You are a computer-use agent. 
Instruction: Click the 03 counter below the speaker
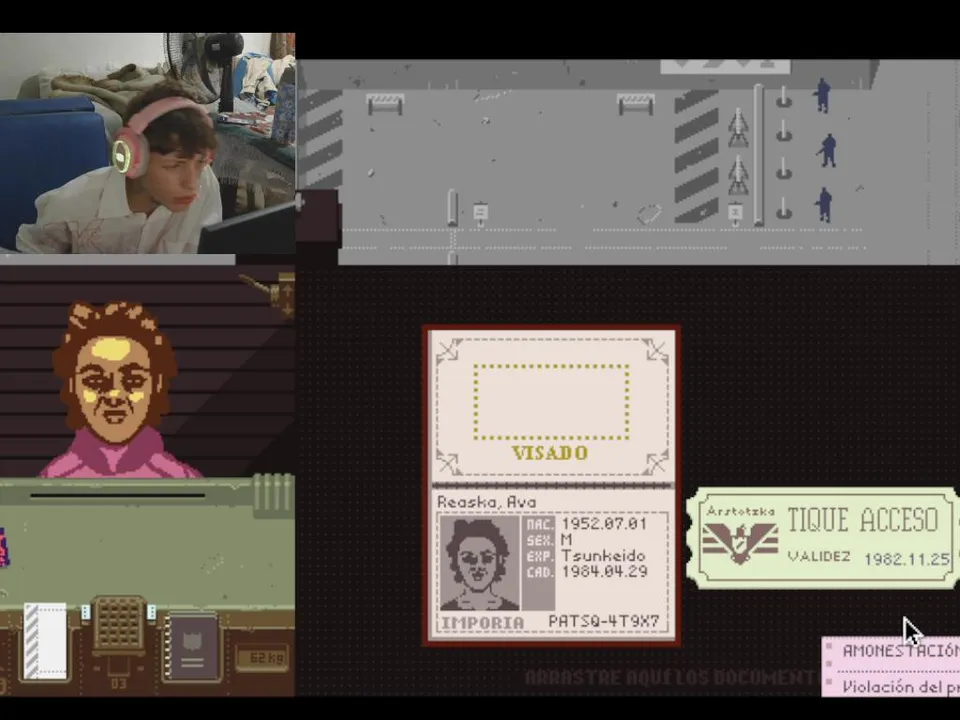pyautogui.click(x=118, y=683)
